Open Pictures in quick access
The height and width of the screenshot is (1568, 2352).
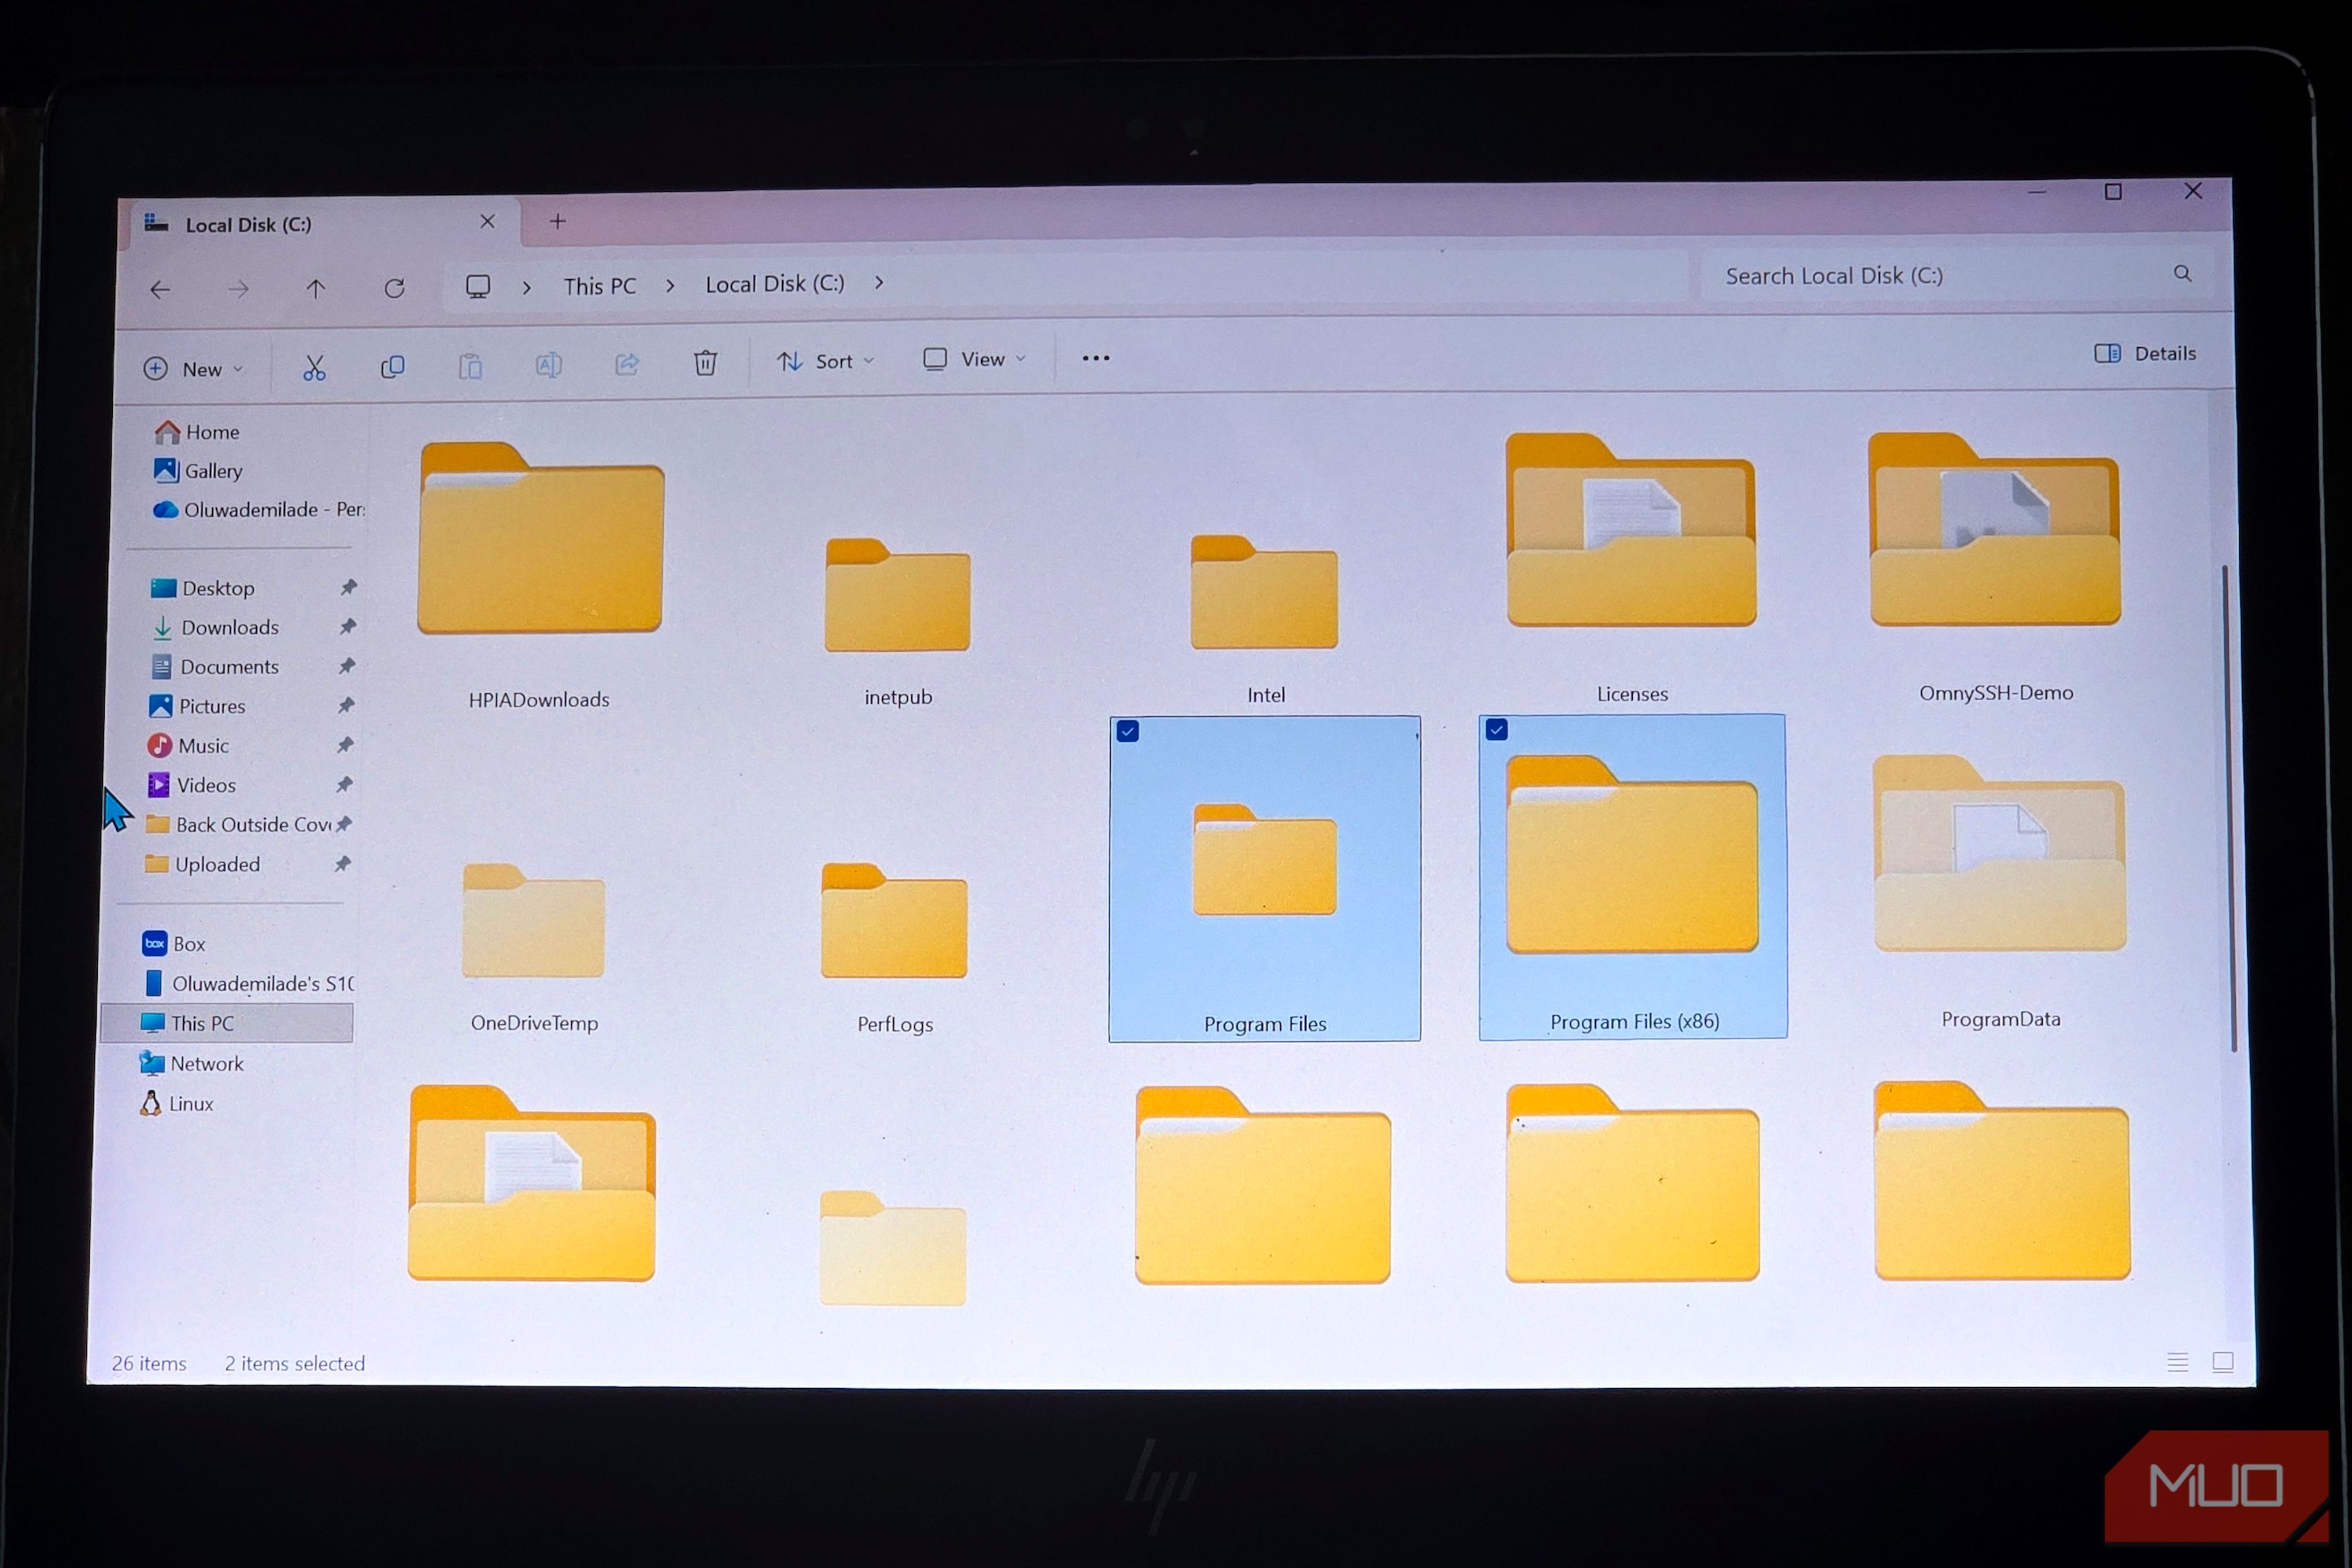(197, 706)
